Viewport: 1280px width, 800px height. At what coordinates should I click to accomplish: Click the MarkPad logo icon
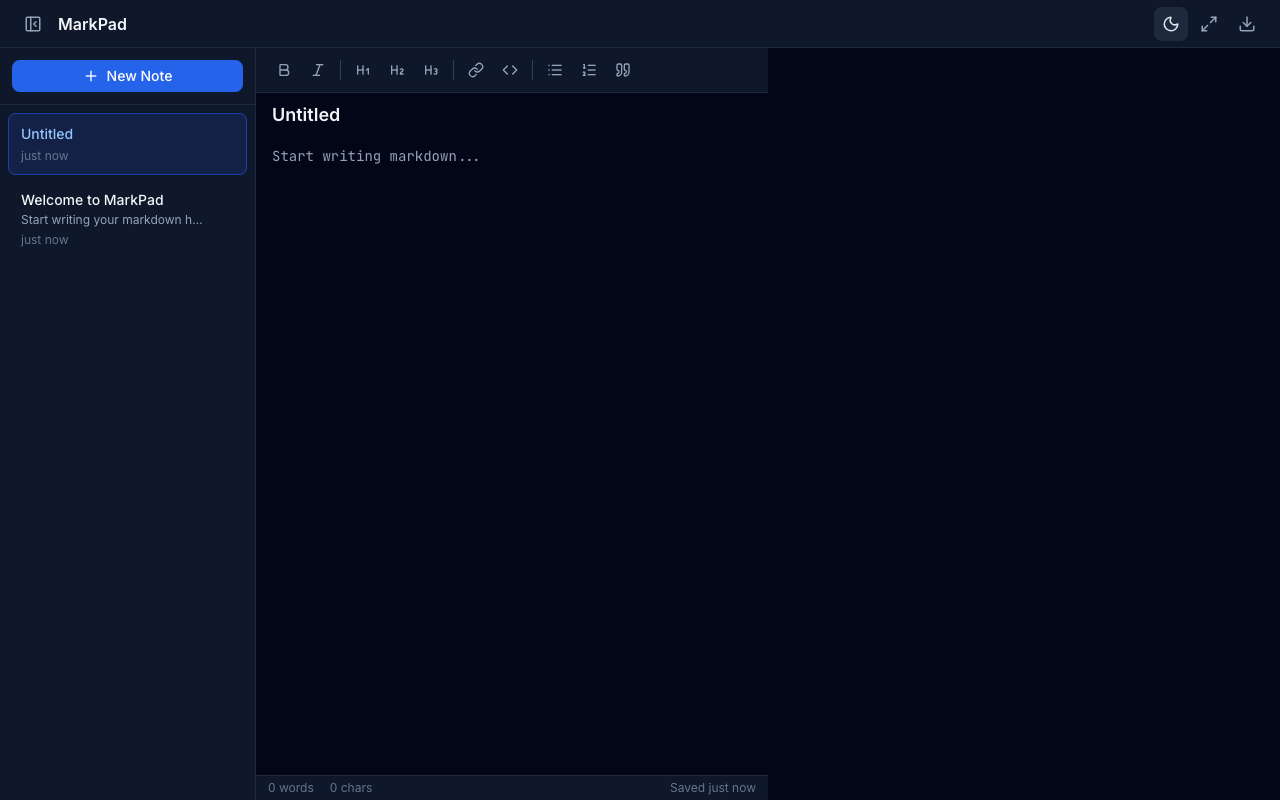pyautogui.click(x=33, y=23)
